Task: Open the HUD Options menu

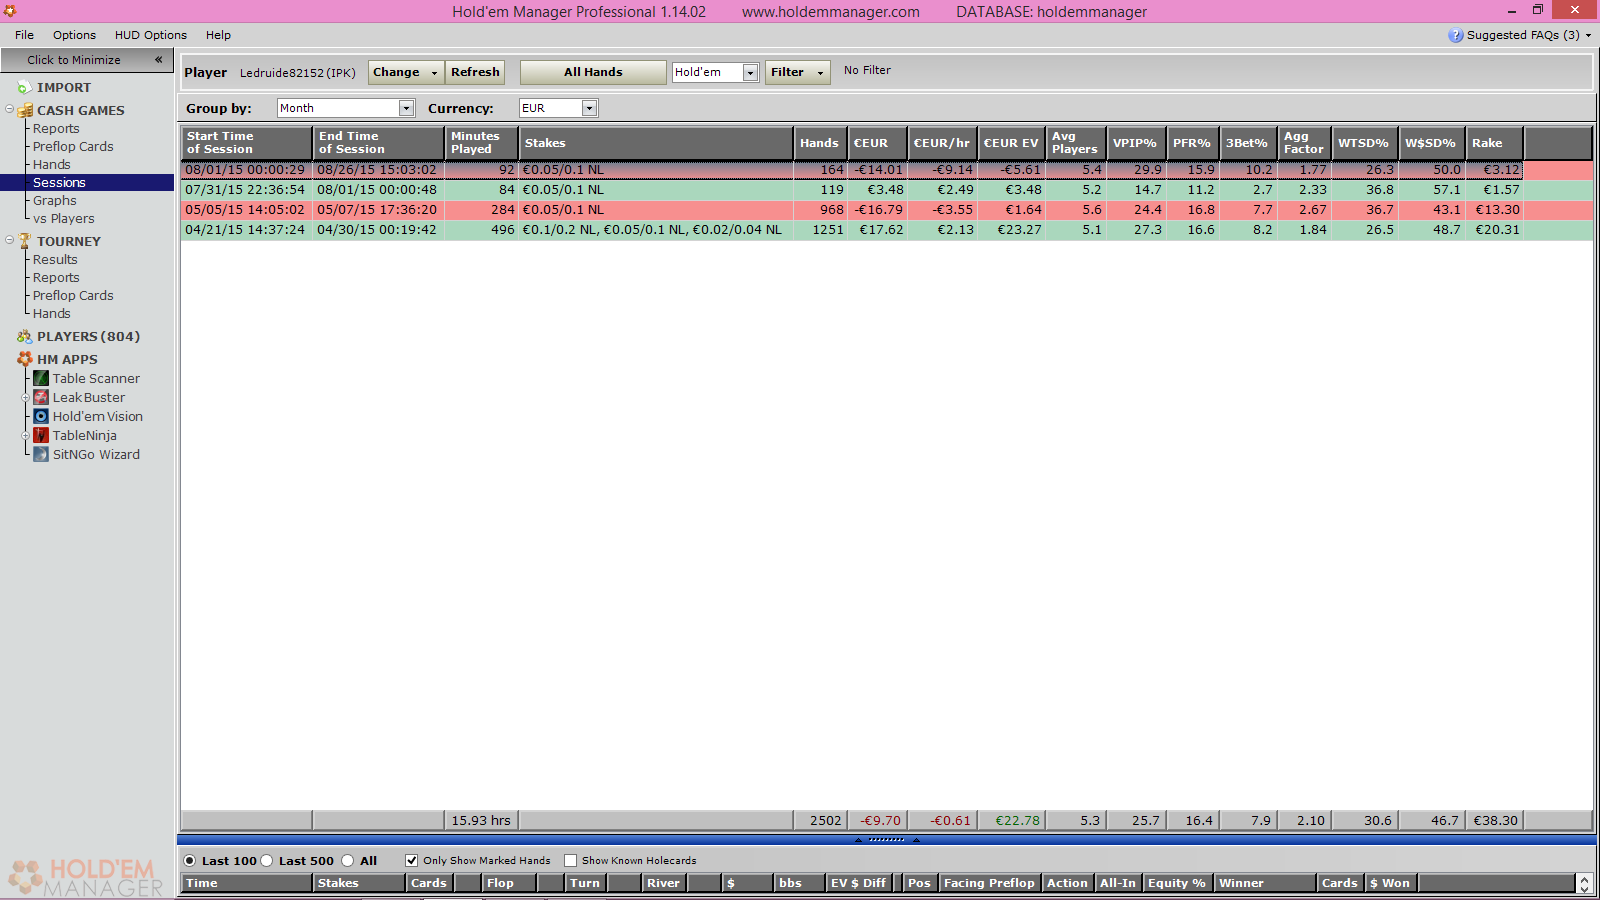Action: coord(151,35)
